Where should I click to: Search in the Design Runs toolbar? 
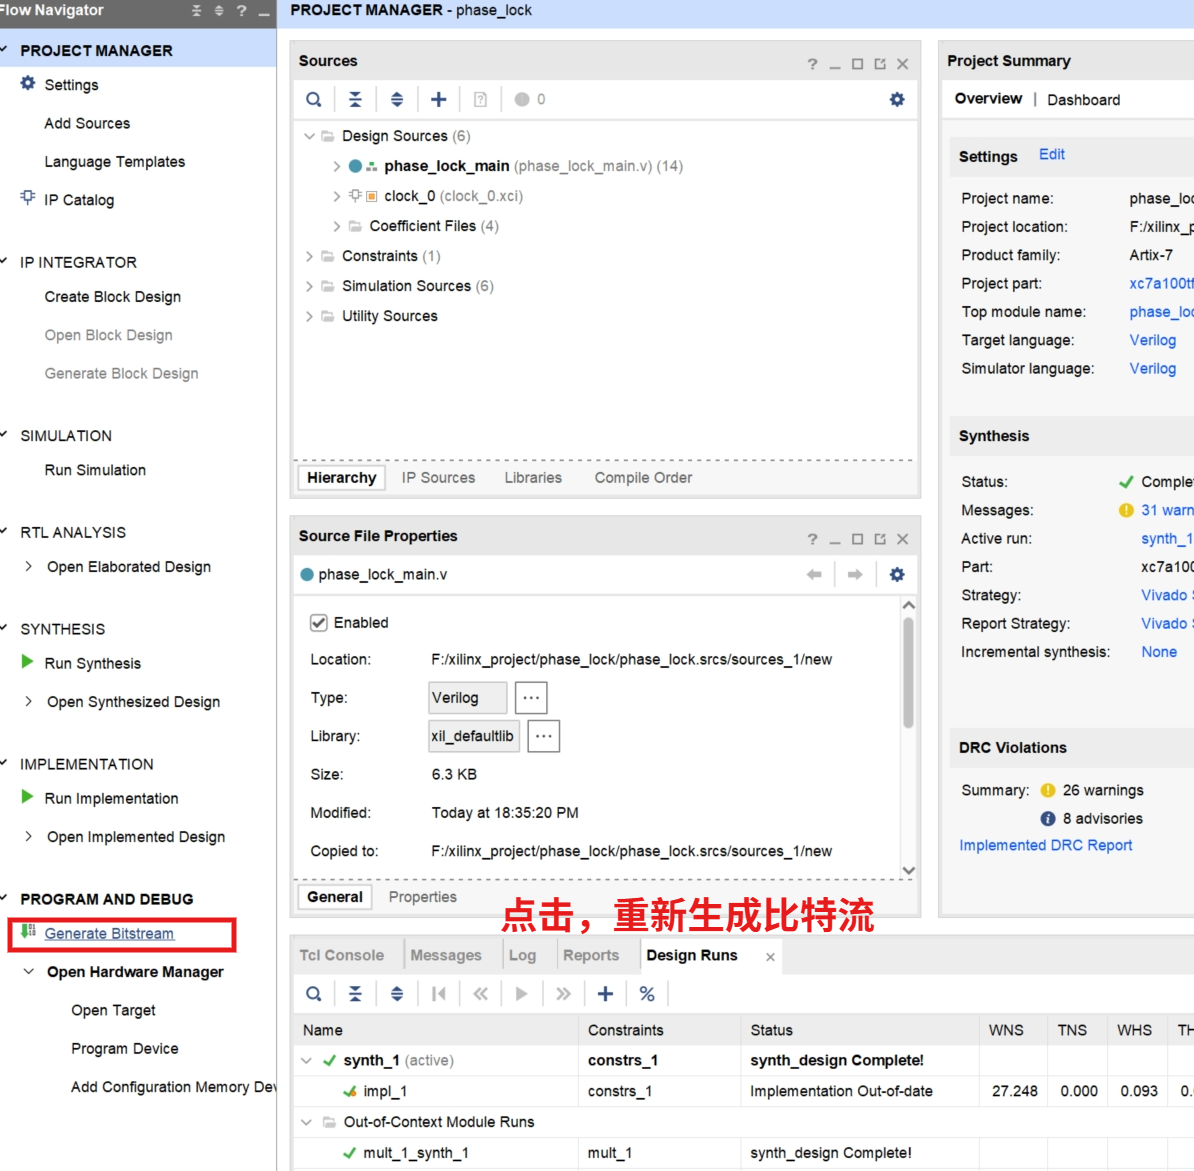[x=313, y=994]
